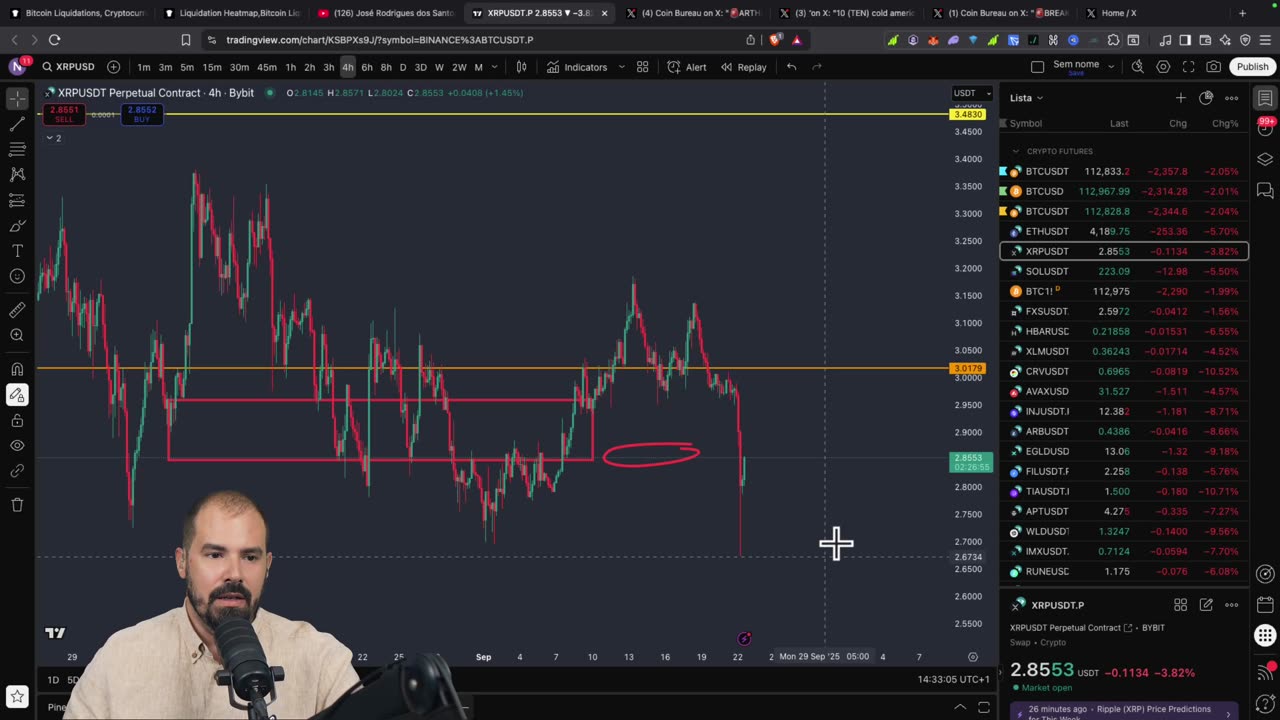Open the calendar panel on right sidebar
This screenshot has width=1280, height=720.
pyautogui.click(x=1265, y=604)
